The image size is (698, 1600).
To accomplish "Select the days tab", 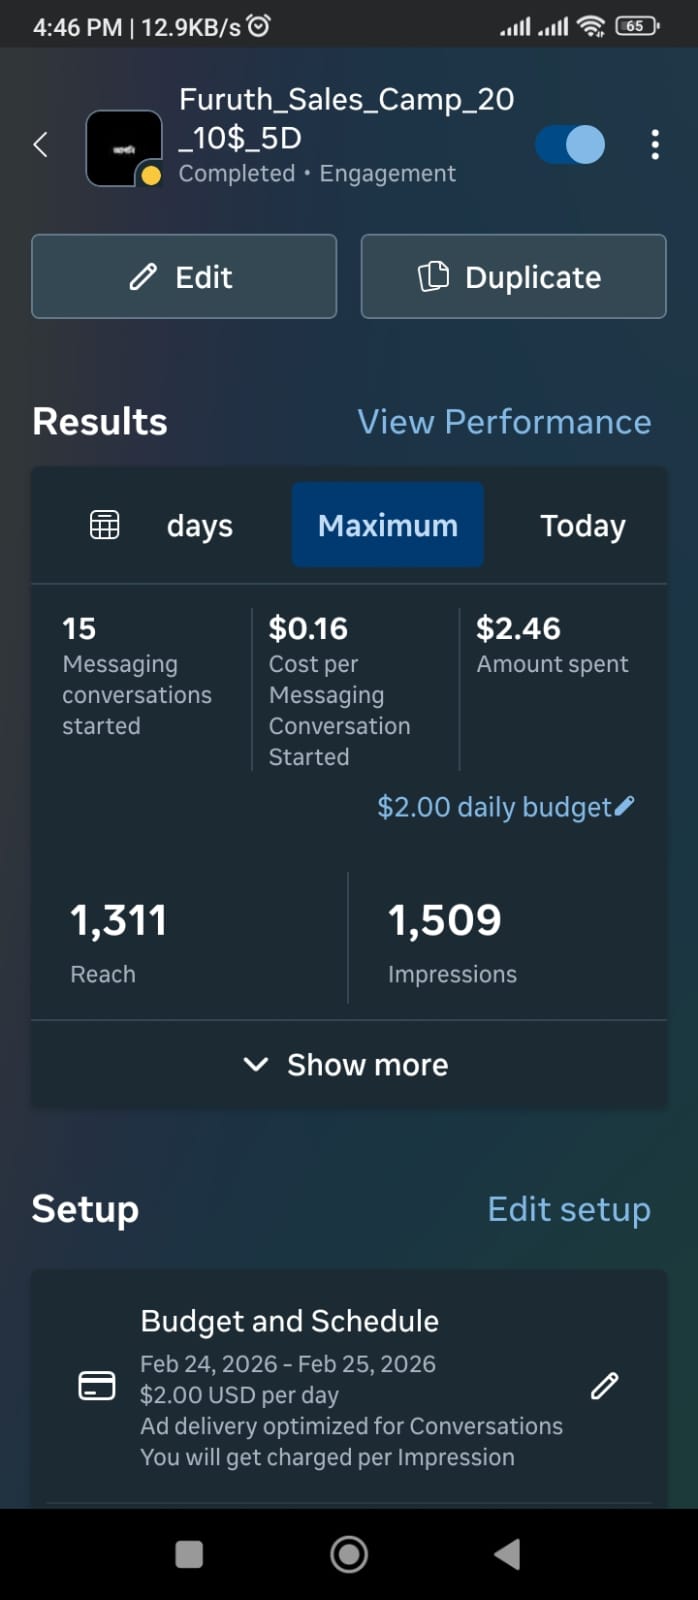I will (200, 526).
